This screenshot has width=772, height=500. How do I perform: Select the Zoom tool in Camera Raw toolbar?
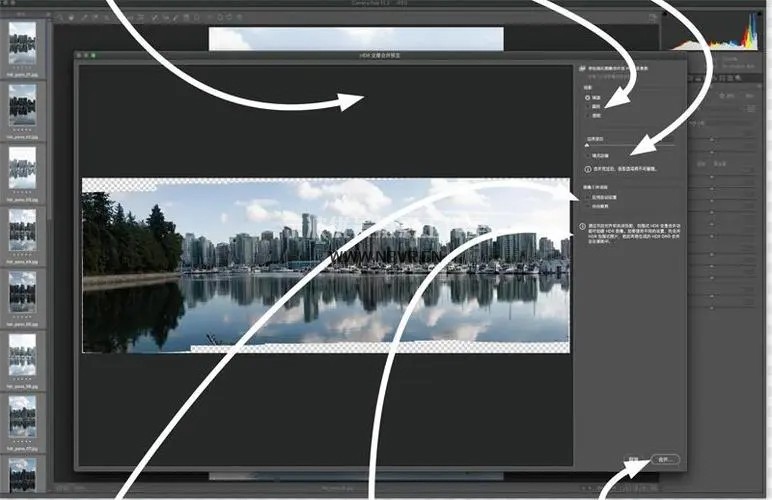pyautogui.click(x=59, y=18)
